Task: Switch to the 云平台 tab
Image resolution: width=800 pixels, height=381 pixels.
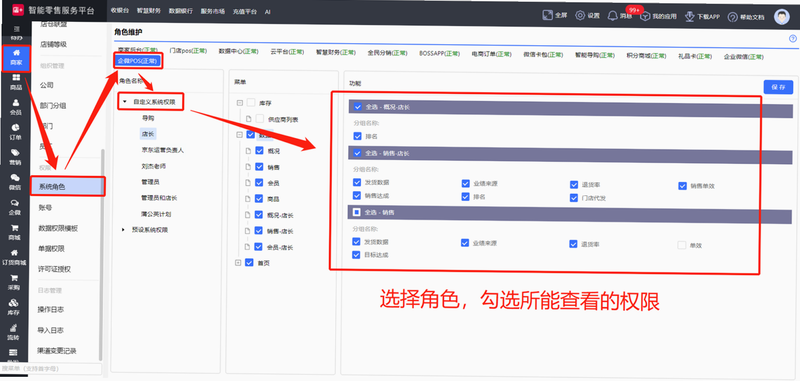Action: coord(287,52)
